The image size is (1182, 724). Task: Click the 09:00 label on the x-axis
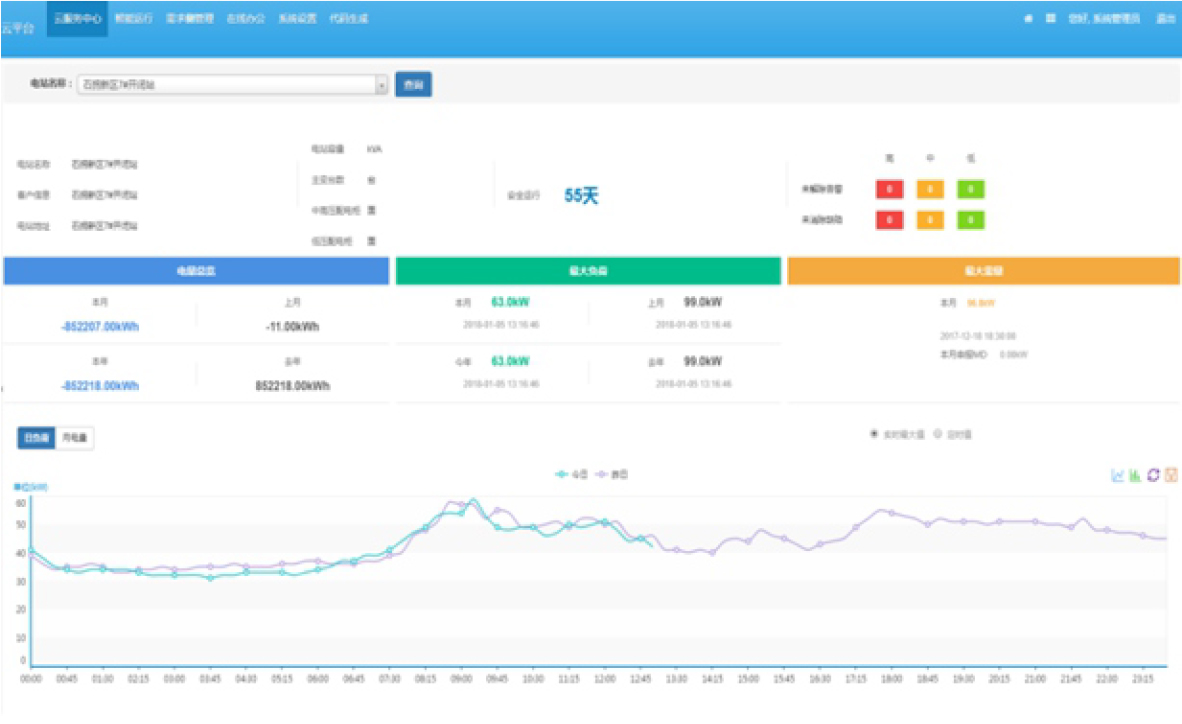click(x=461, y=679)
